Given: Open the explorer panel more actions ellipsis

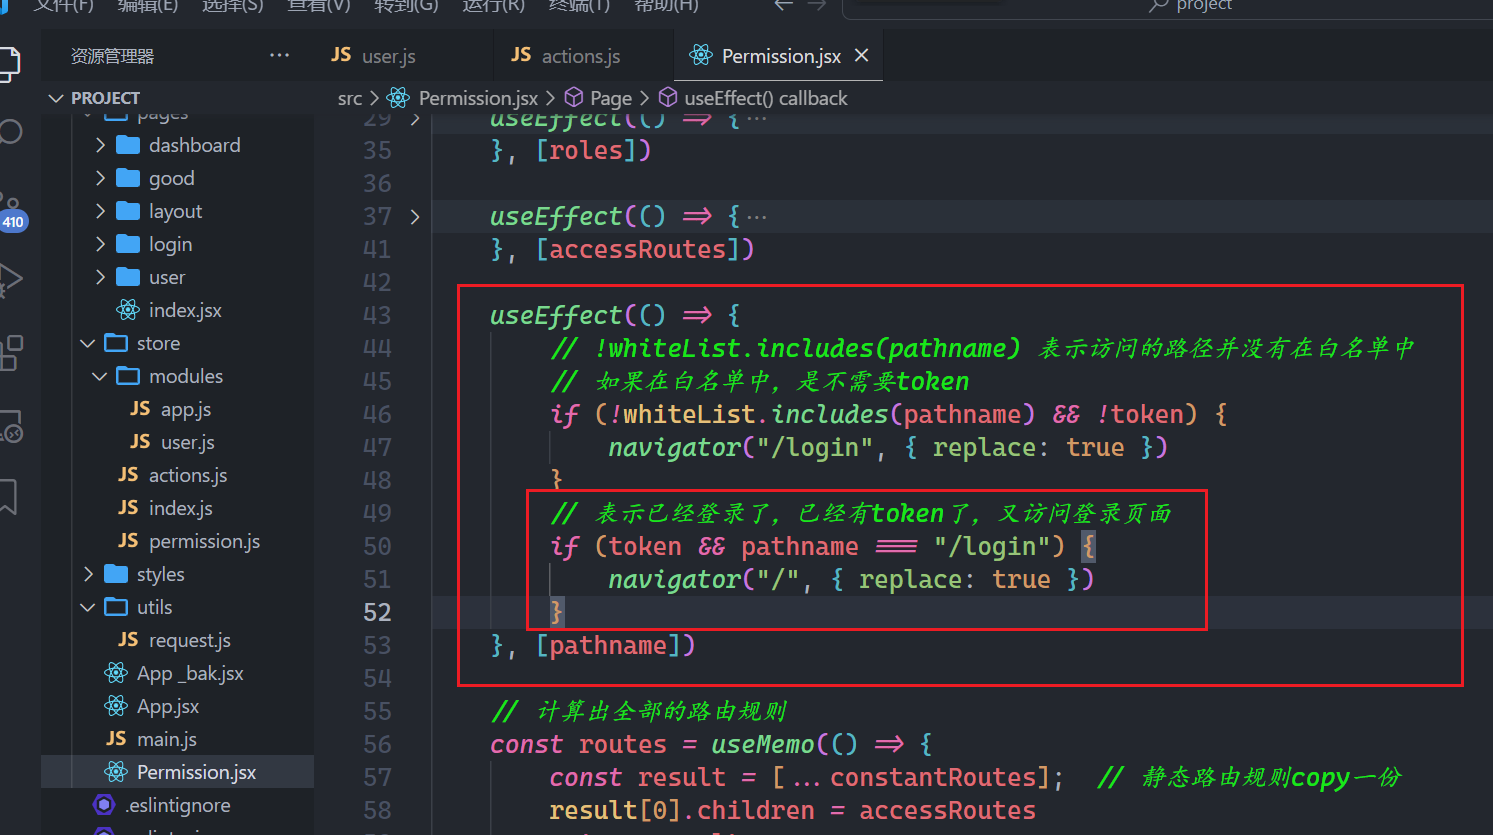Looking at the screenshot, I should point(279,56).
